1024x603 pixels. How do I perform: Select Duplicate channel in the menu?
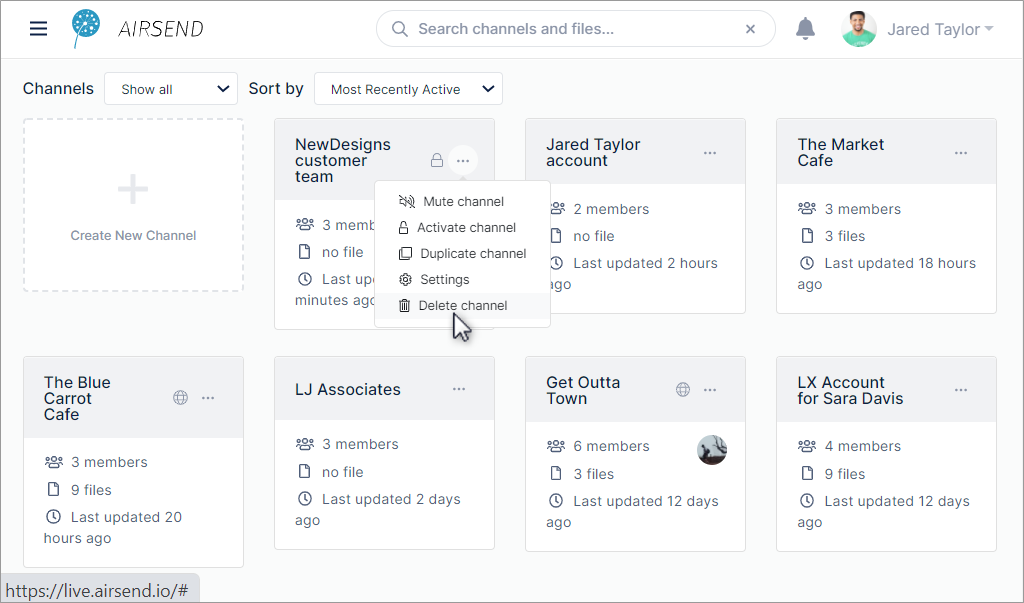[x=462, y=253]
